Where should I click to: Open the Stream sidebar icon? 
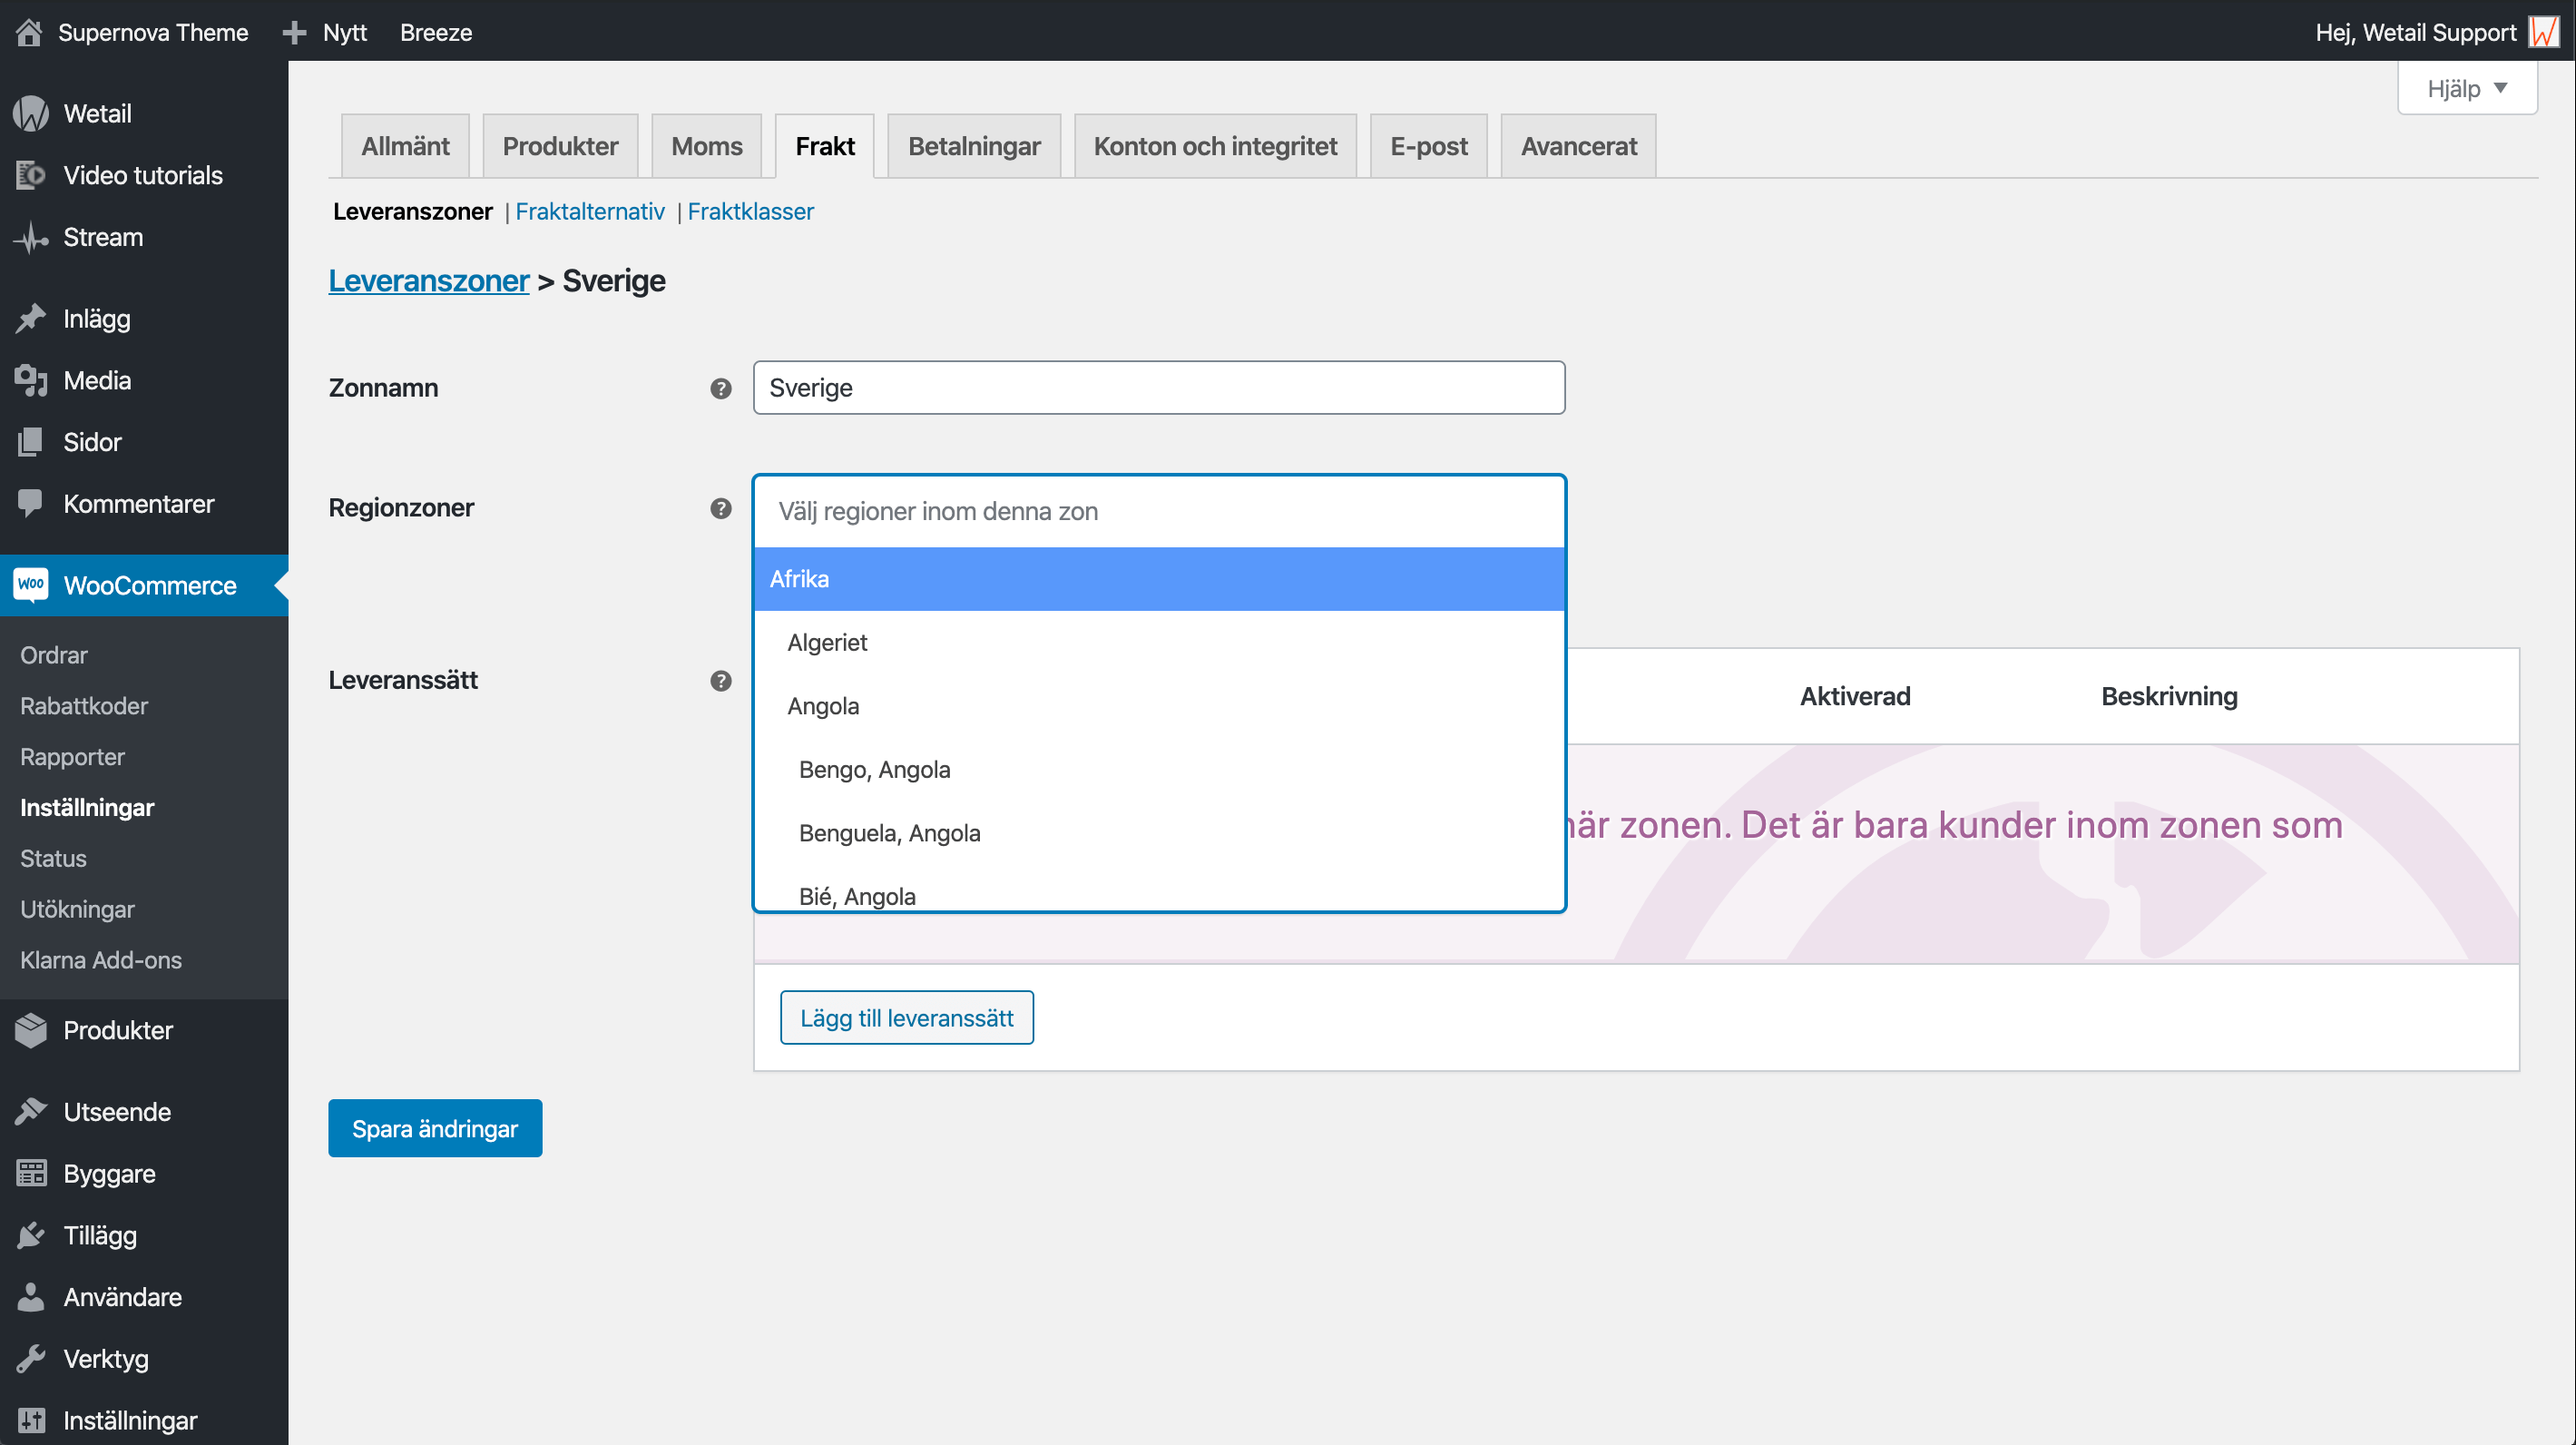point(31,237)
